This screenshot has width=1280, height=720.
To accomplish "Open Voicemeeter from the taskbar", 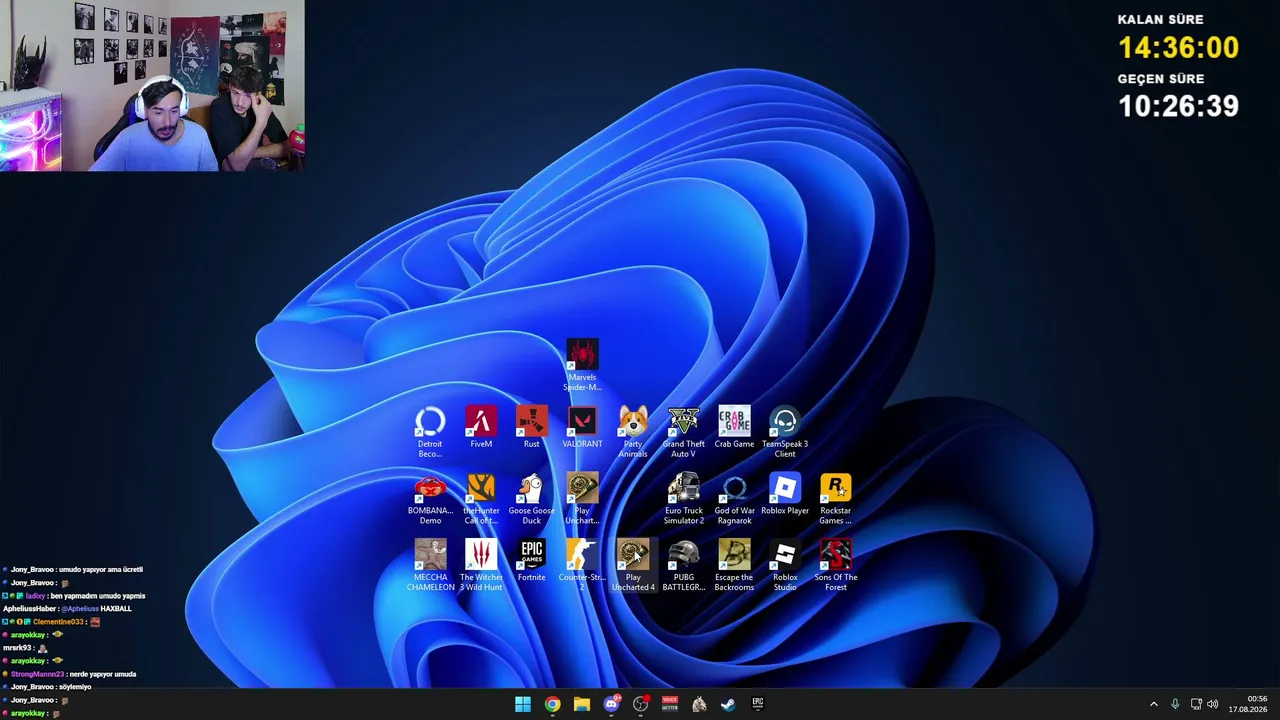I will tap(670, 704).
